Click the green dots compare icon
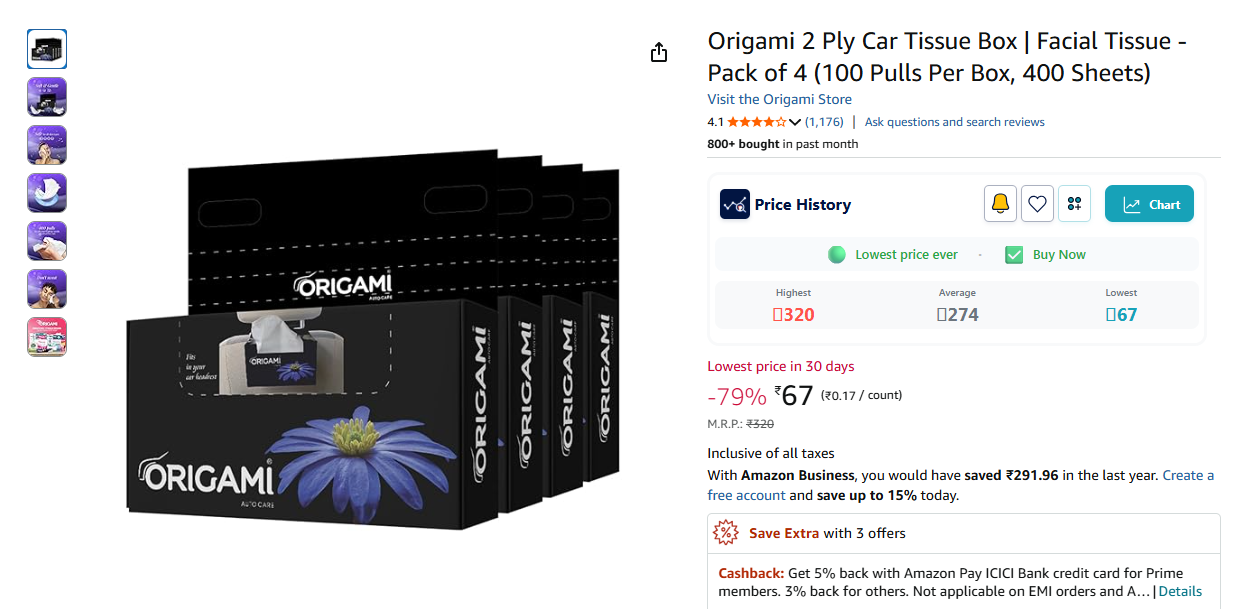Screen dimensions: 1234x609 click(1074, 204)
